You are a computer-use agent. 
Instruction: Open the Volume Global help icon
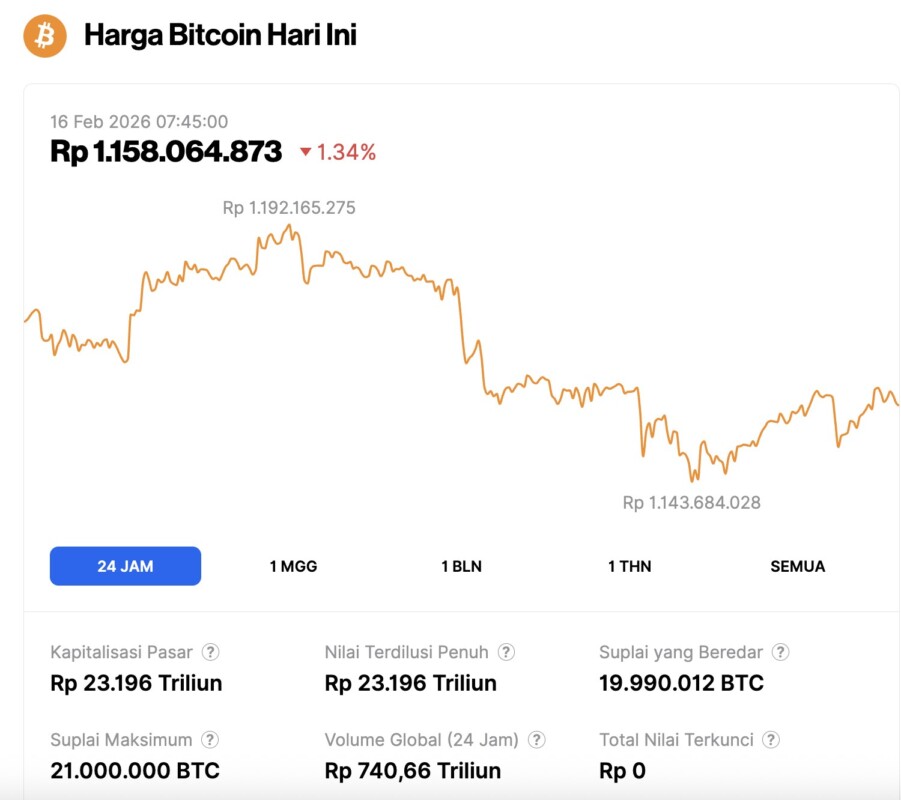pos(537,740)
